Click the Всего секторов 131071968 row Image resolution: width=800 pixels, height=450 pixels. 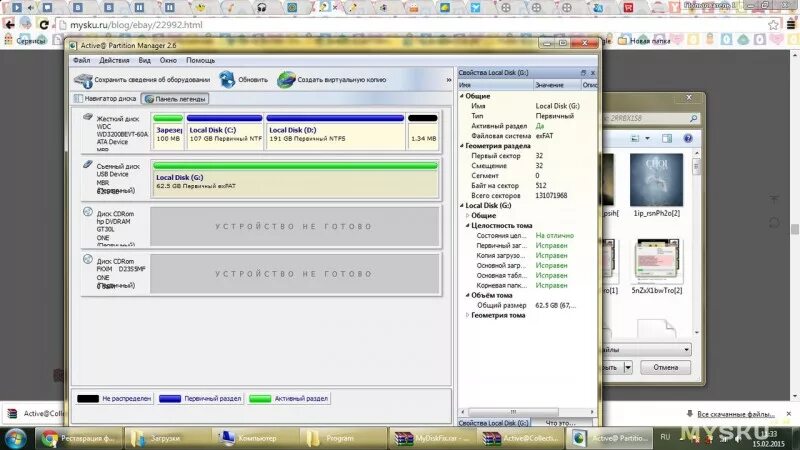click(527, 196)
